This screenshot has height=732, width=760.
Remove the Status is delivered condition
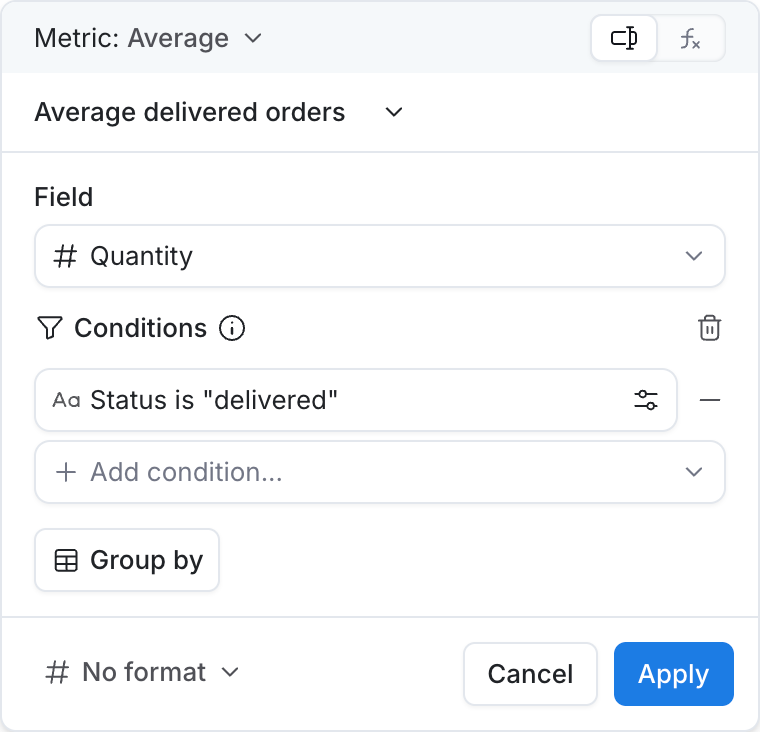click(x=710, y=400)
